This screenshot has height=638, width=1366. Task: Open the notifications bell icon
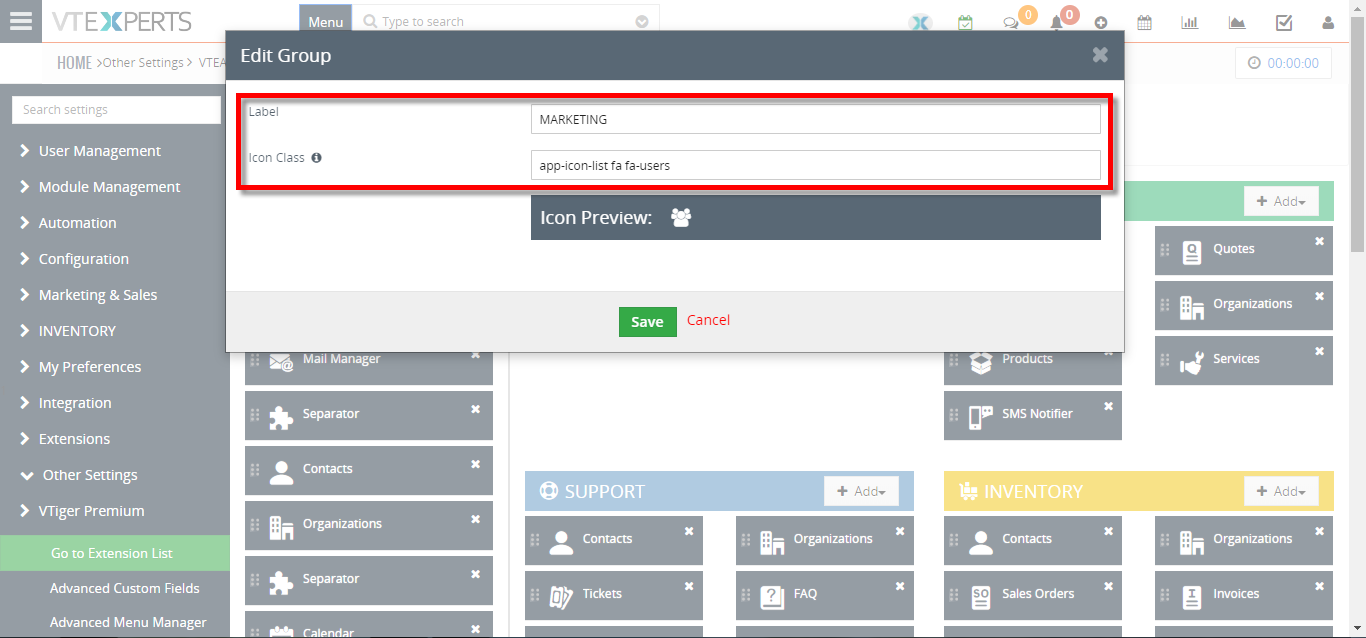point(1056,23)
